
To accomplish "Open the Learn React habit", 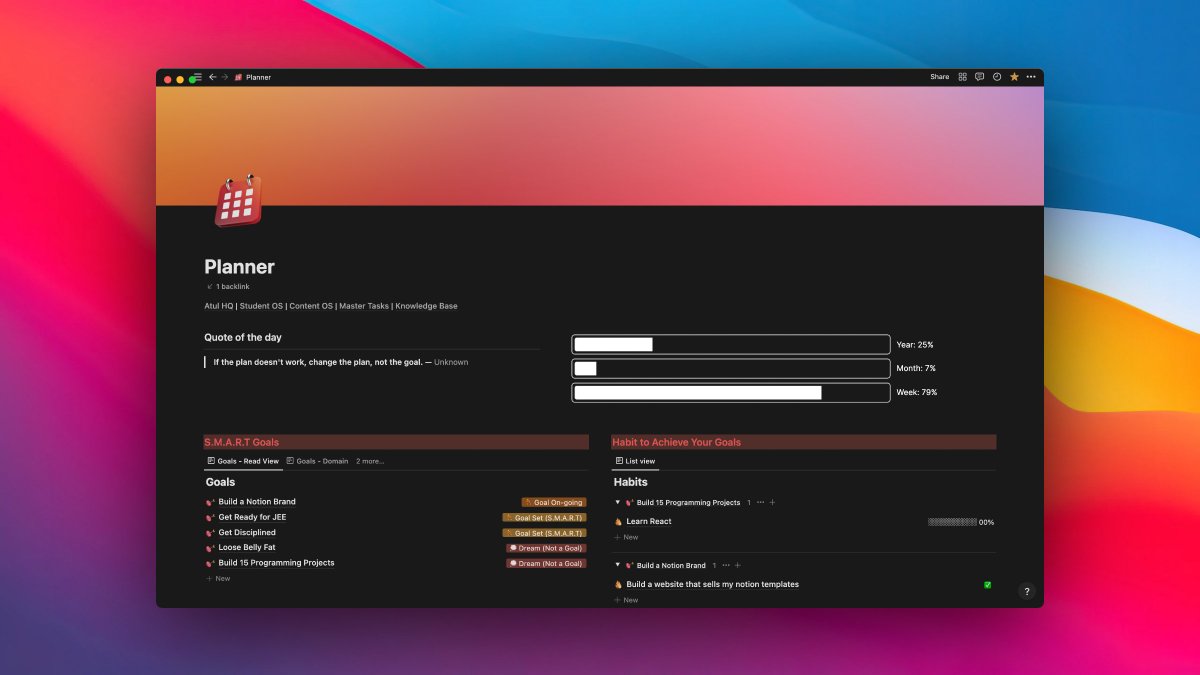I will tap(649, 522).
